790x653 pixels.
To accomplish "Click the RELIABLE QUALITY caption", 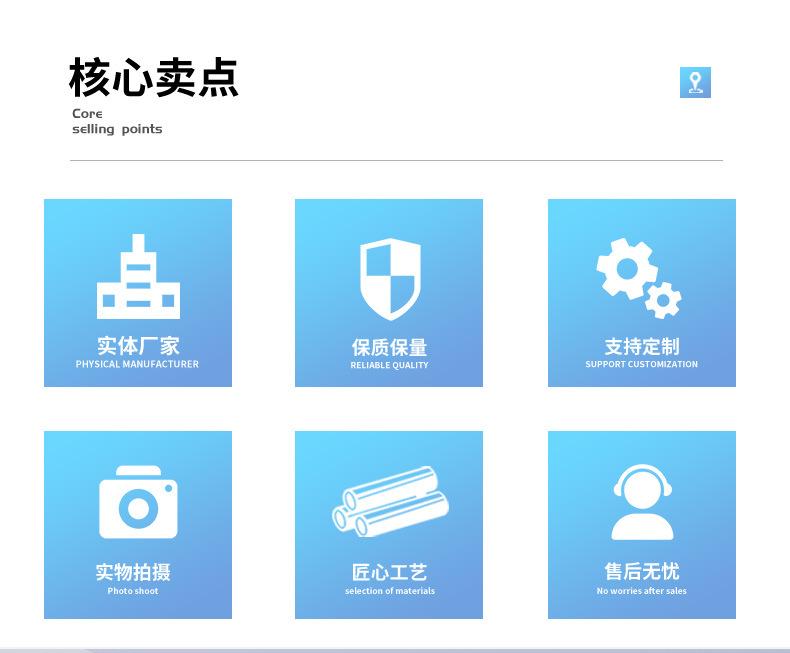I will click(389, 365).
